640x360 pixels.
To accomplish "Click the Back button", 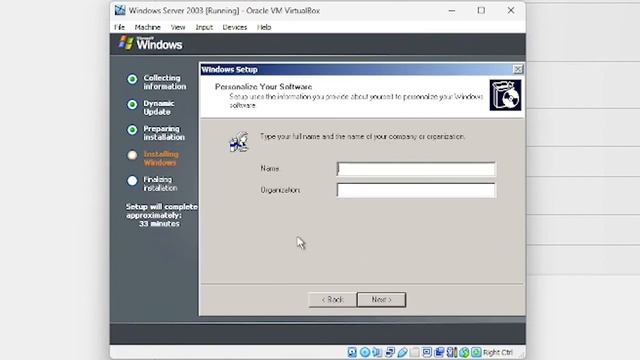I will pos(332,300).
